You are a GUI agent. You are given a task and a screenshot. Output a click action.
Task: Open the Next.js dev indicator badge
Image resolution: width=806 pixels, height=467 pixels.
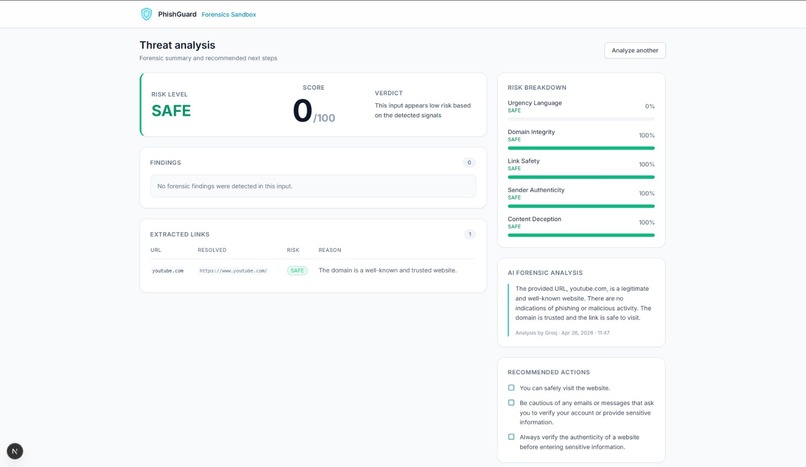[15, 451]
